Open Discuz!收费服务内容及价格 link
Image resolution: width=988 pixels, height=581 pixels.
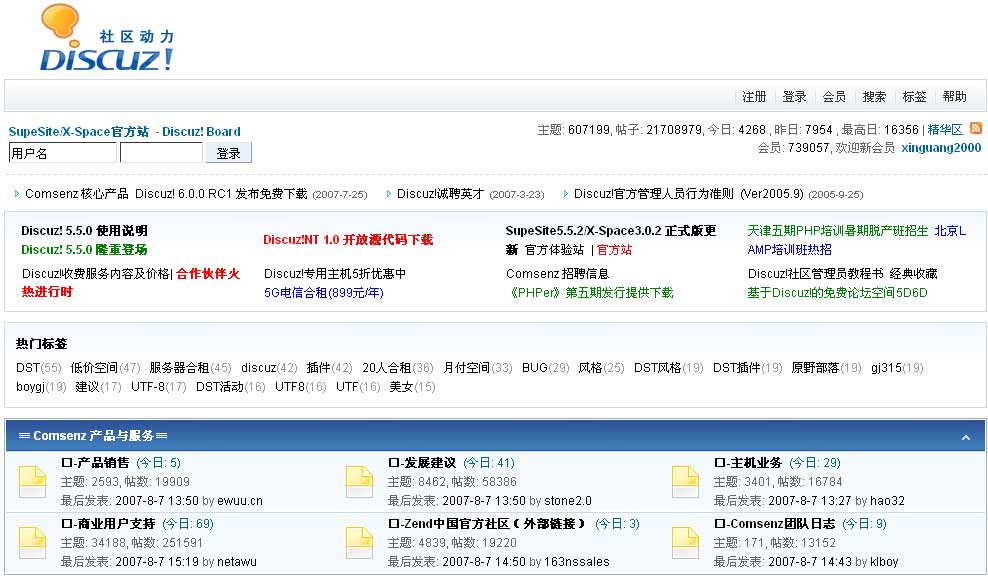coord(96,273)
